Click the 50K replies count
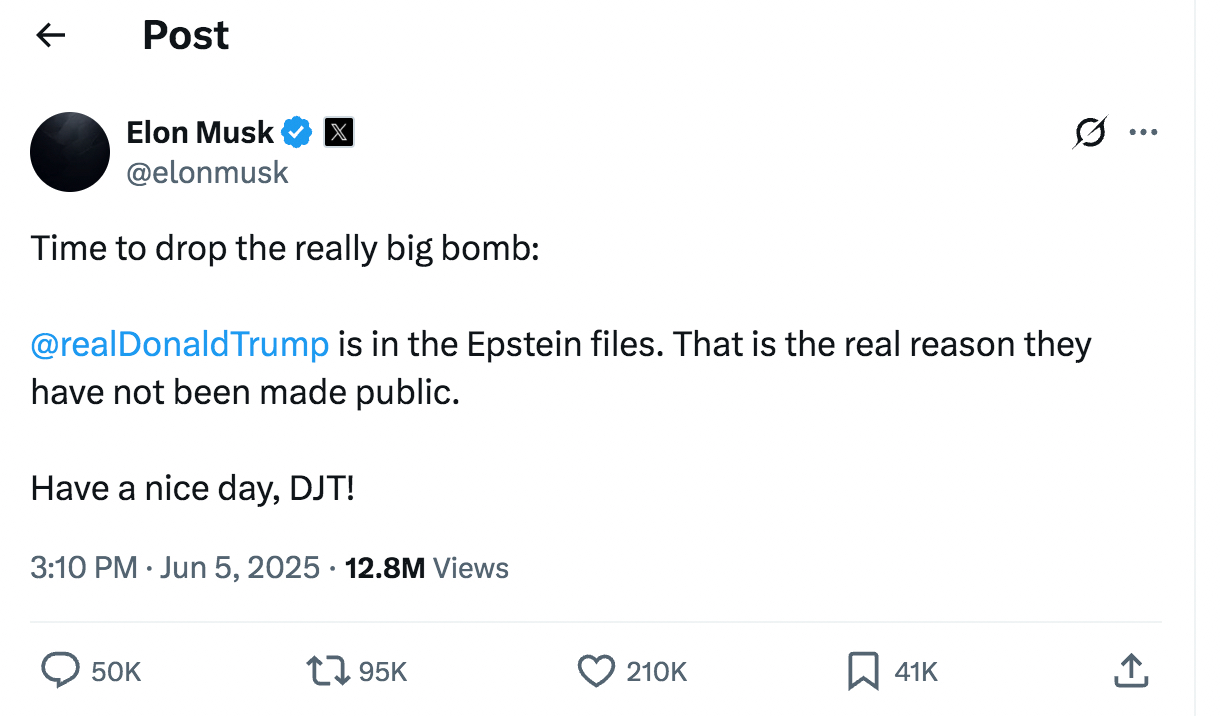Viewport: 1220px width, 716px height. pos(116,672)
